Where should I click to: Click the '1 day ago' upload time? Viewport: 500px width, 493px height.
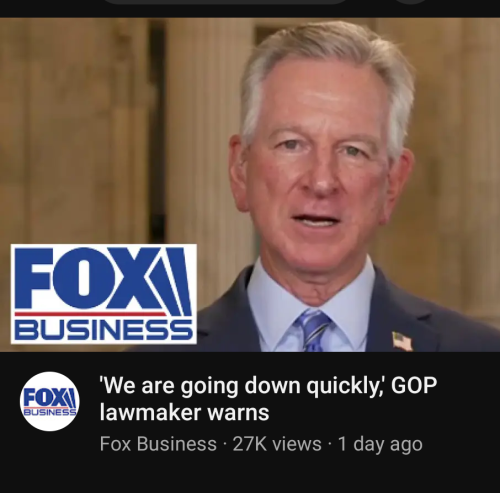(380, 444)
